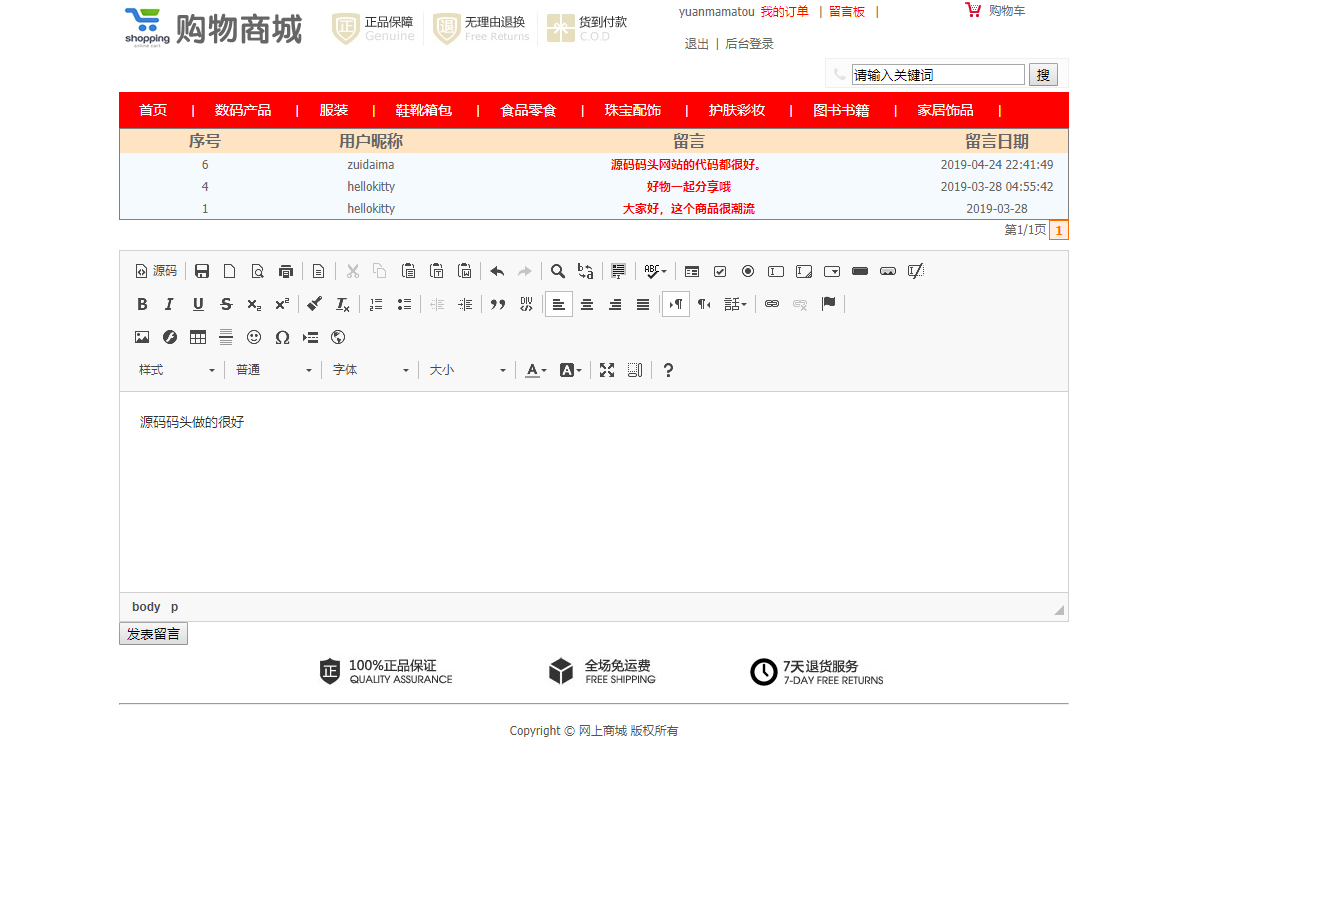
Task: Open the 数码产品 category menu
Action: [x=243, y=110]
